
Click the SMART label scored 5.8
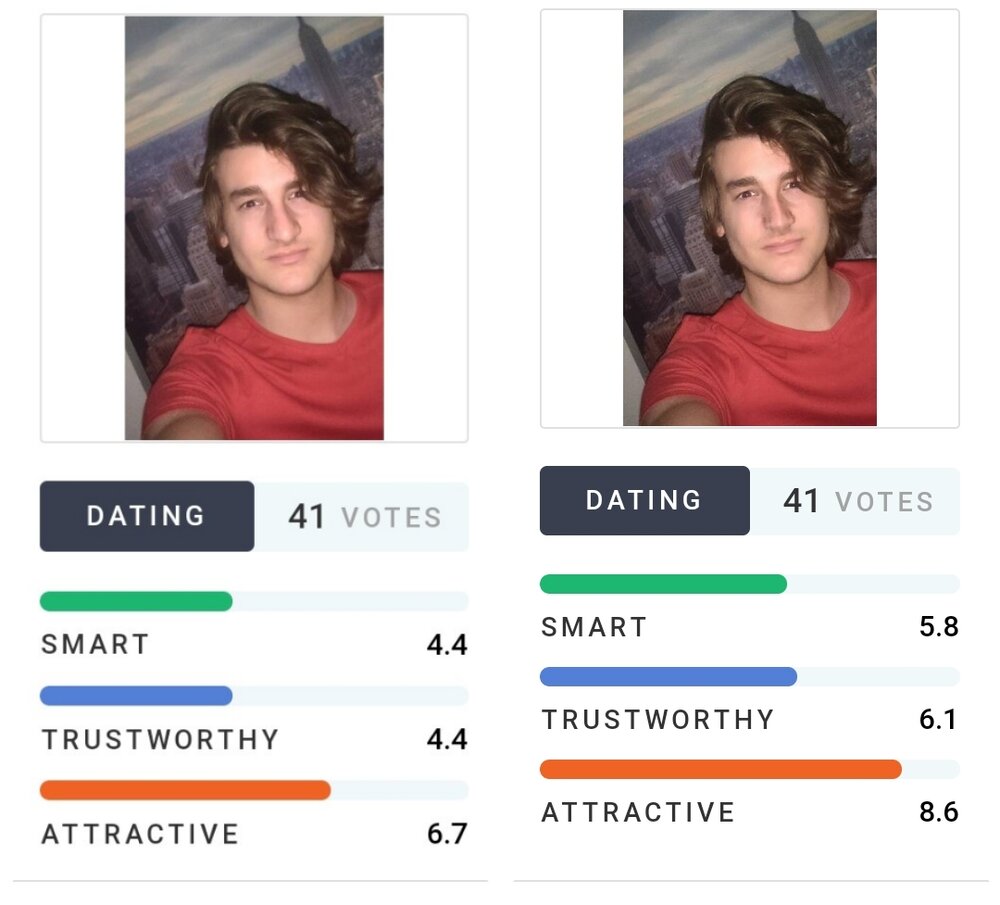pos(594,627)
